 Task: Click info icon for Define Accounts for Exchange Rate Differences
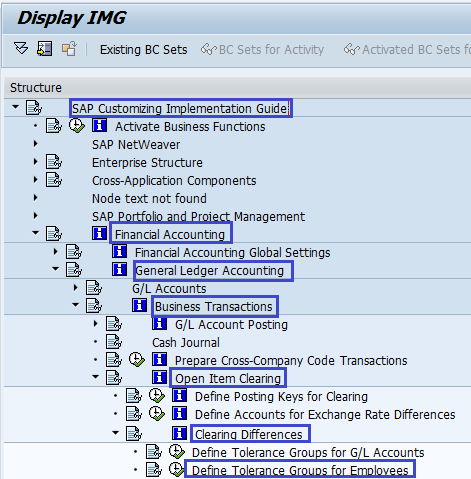179,414
